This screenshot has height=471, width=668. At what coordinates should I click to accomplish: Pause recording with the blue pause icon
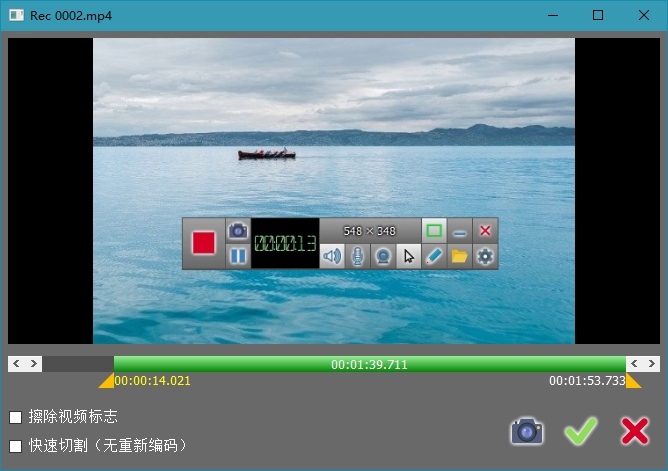238,256
